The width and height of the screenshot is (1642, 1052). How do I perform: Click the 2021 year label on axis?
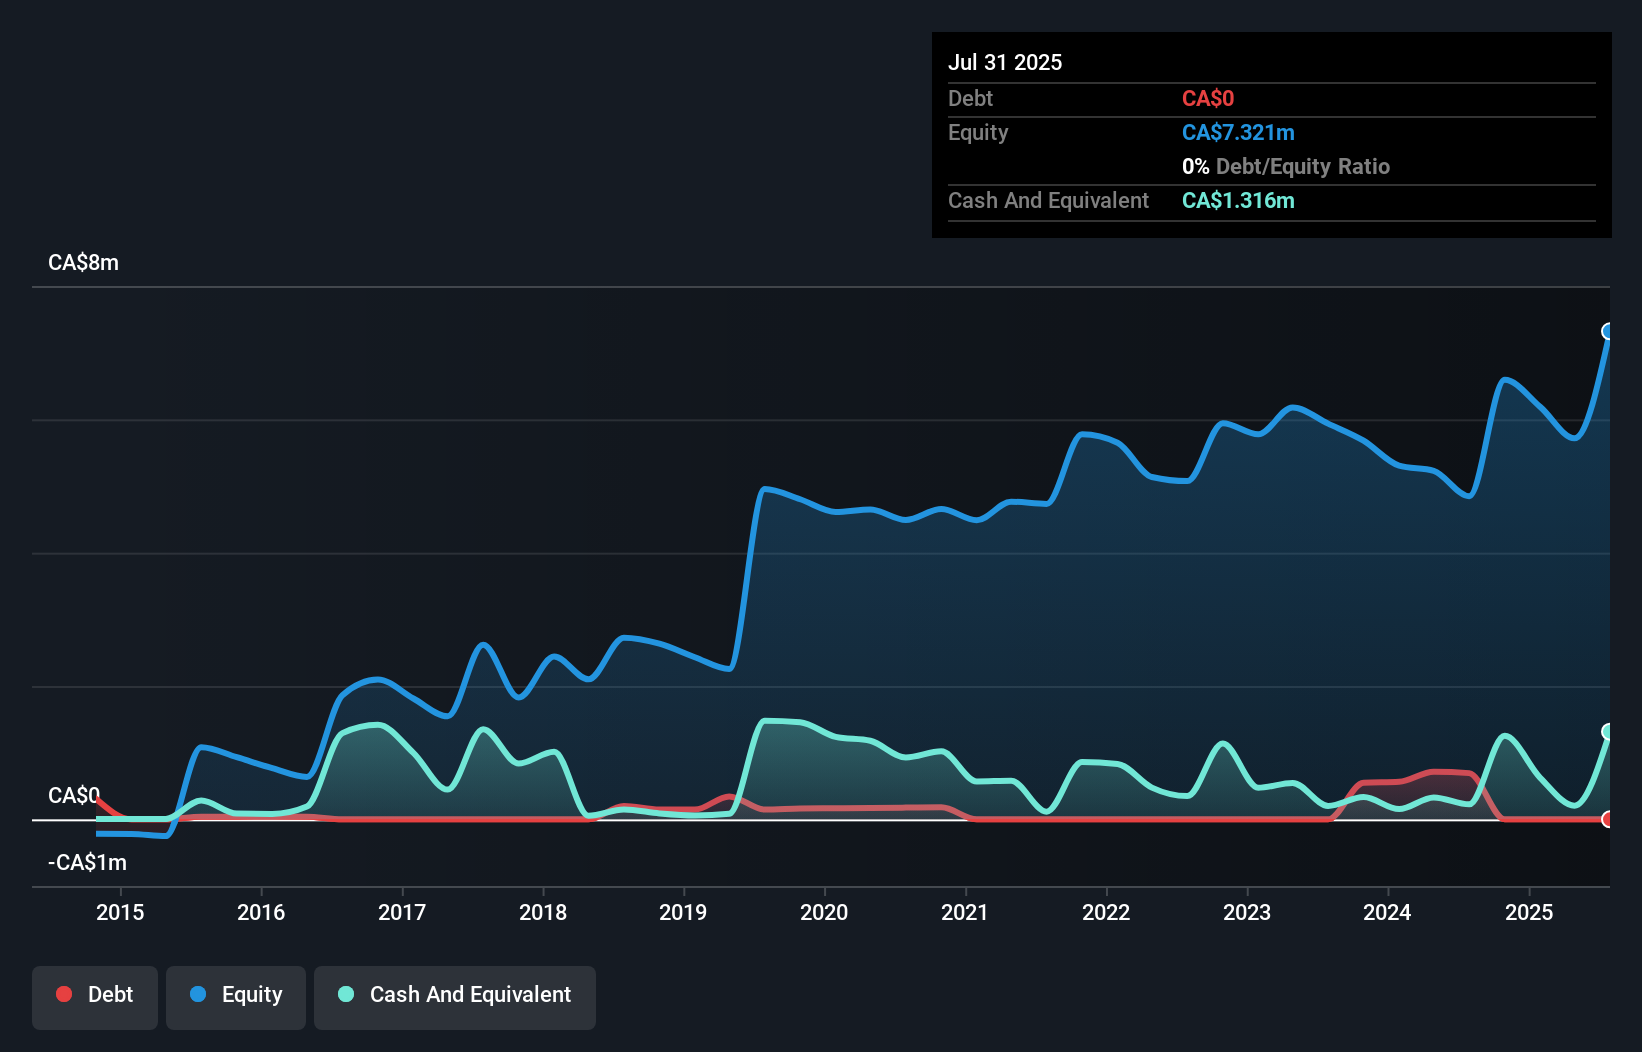point(965,912)
